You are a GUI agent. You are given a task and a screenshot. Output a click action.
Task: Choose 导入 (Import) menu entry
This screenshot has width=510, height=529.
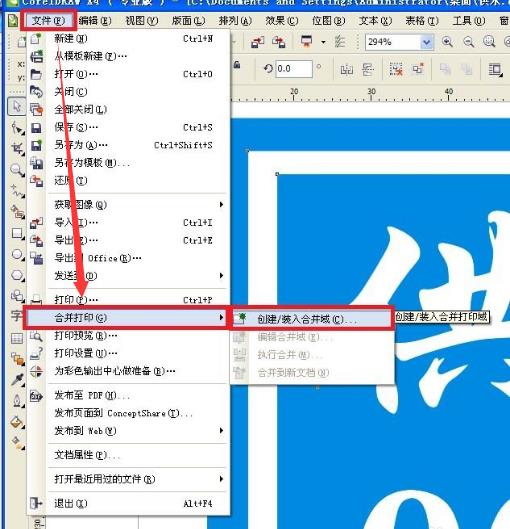[128, 222]
